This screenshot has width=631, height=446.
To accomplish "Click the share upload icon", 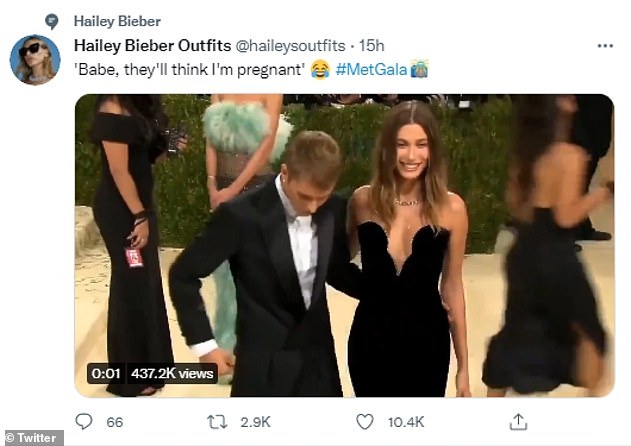I will click(517, 421).
